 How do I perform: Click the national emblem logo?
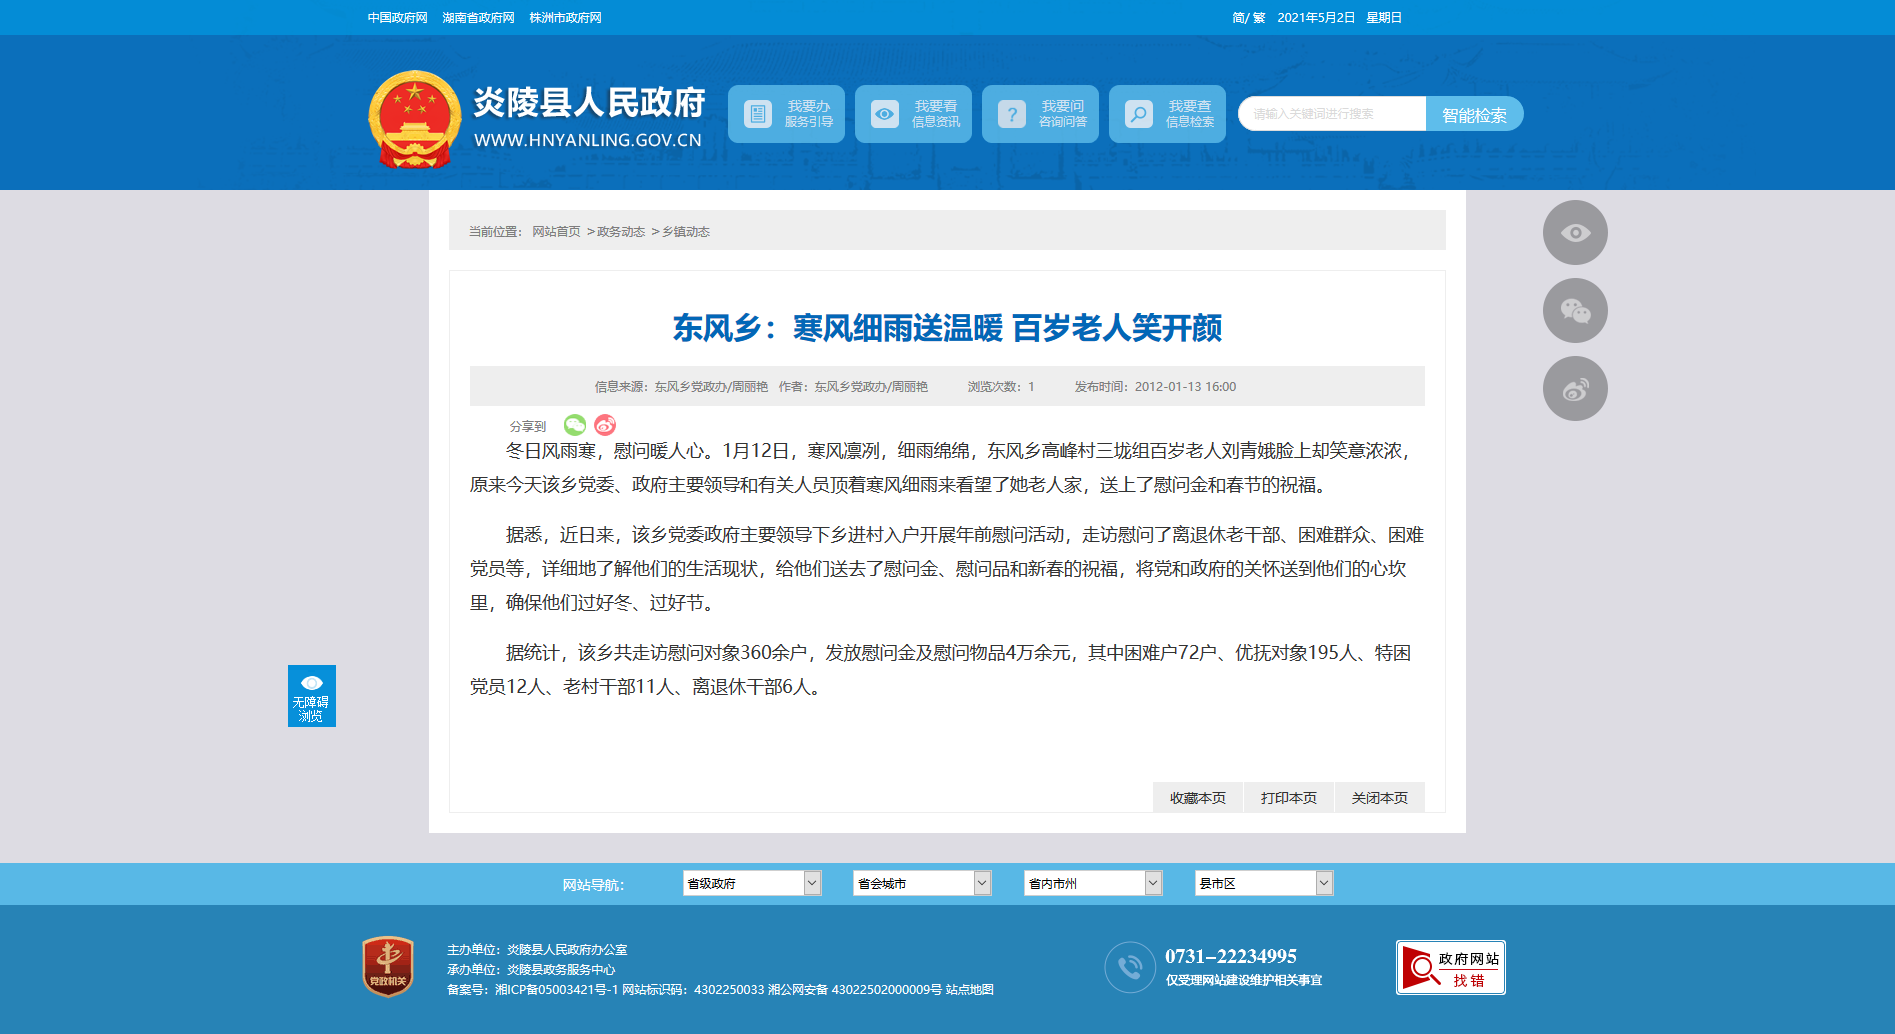click(414, 118)
